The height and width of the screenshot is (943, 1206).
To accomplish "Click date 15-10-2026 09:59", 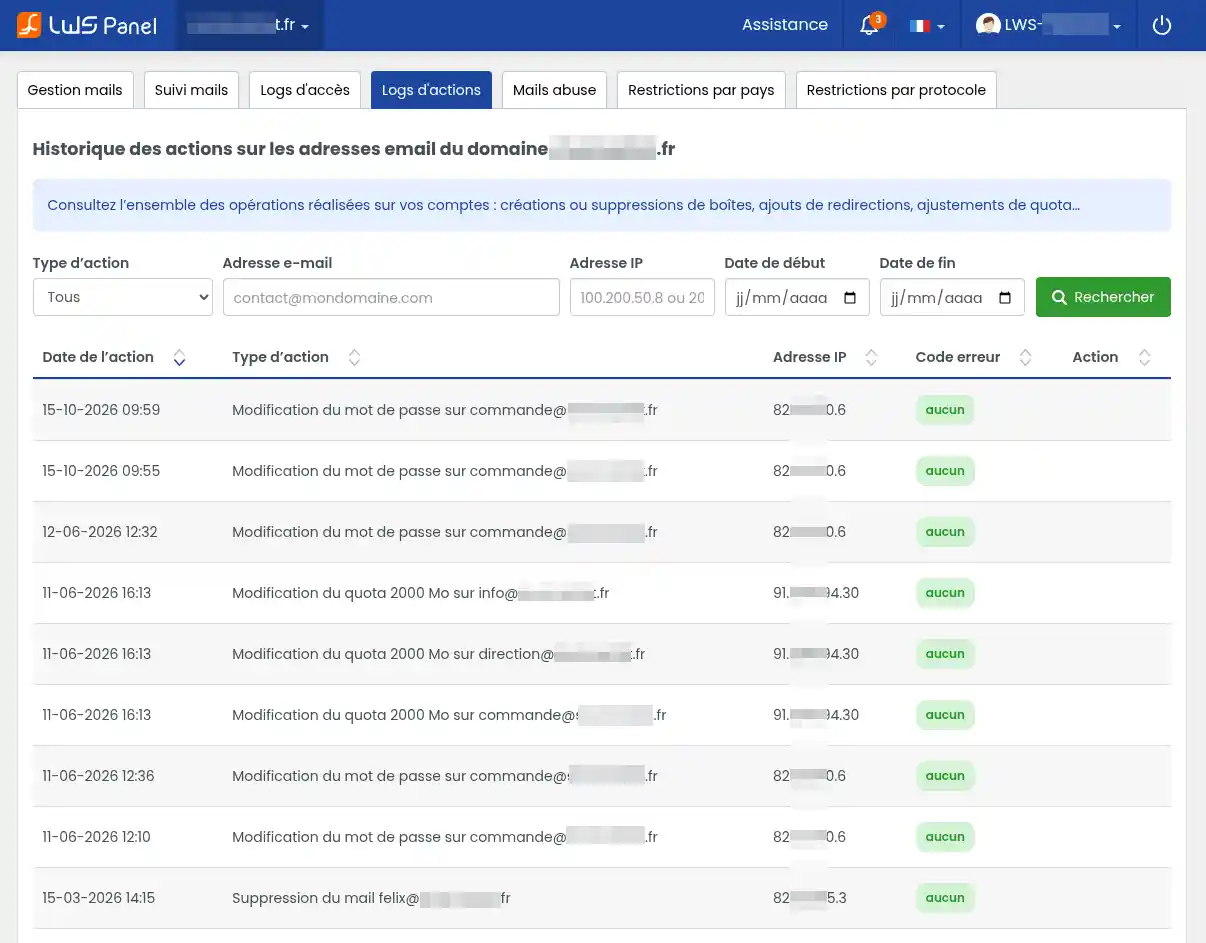I will 101,410.
